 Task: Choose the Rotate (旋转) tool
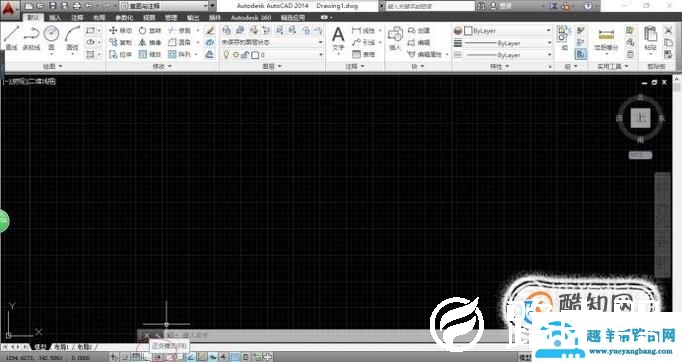(150, 30)
